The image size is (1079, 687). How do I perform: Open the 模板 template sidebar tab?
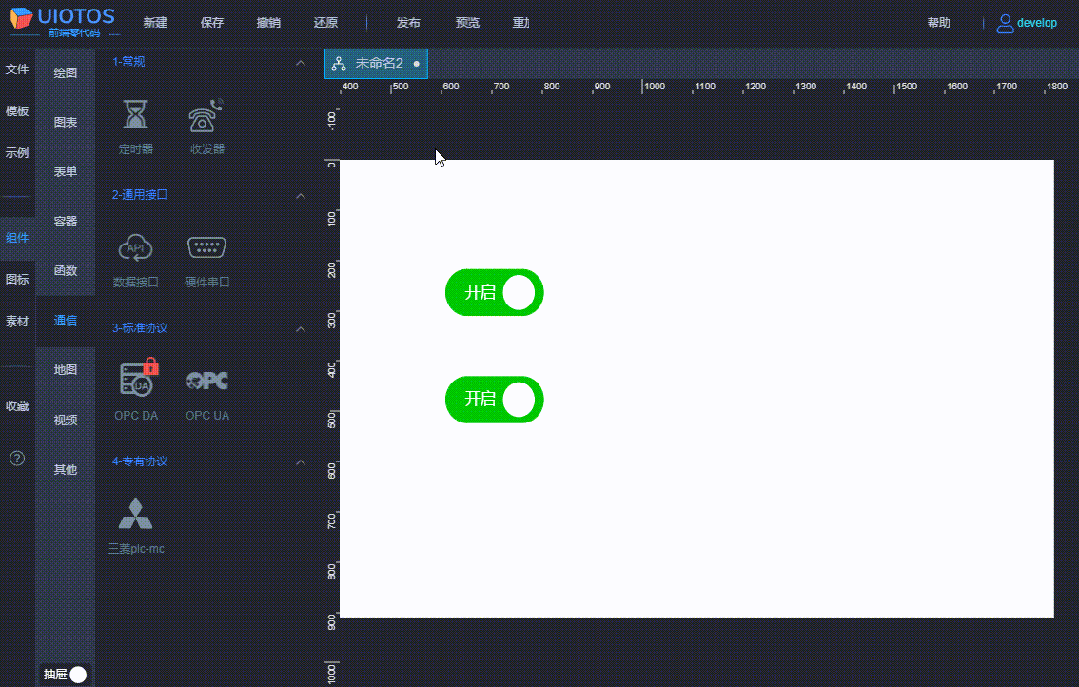tap(17, 111)
